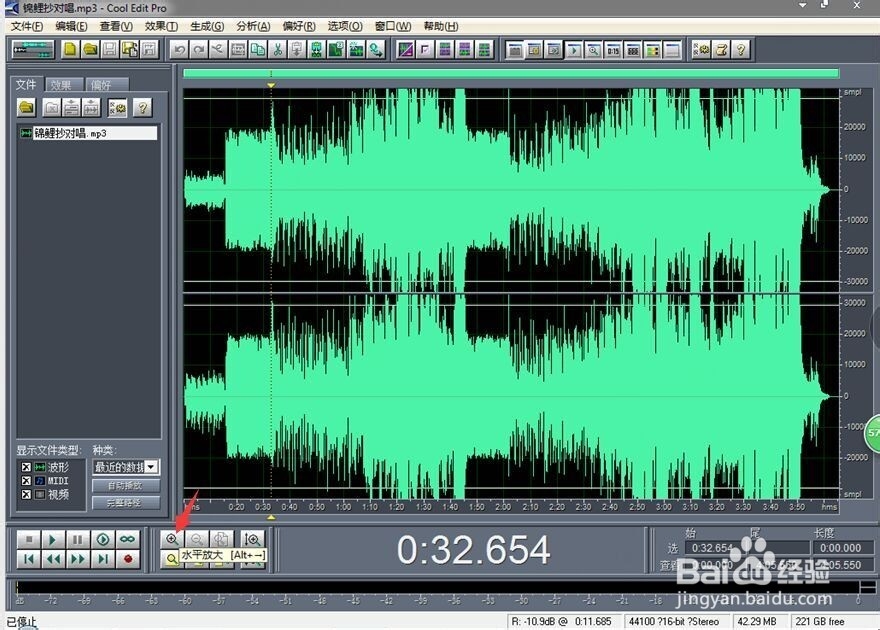Click selection length field 0:00.000
Image resolution: width=880 pixels, height=630 pixels.
click(840, 548)
